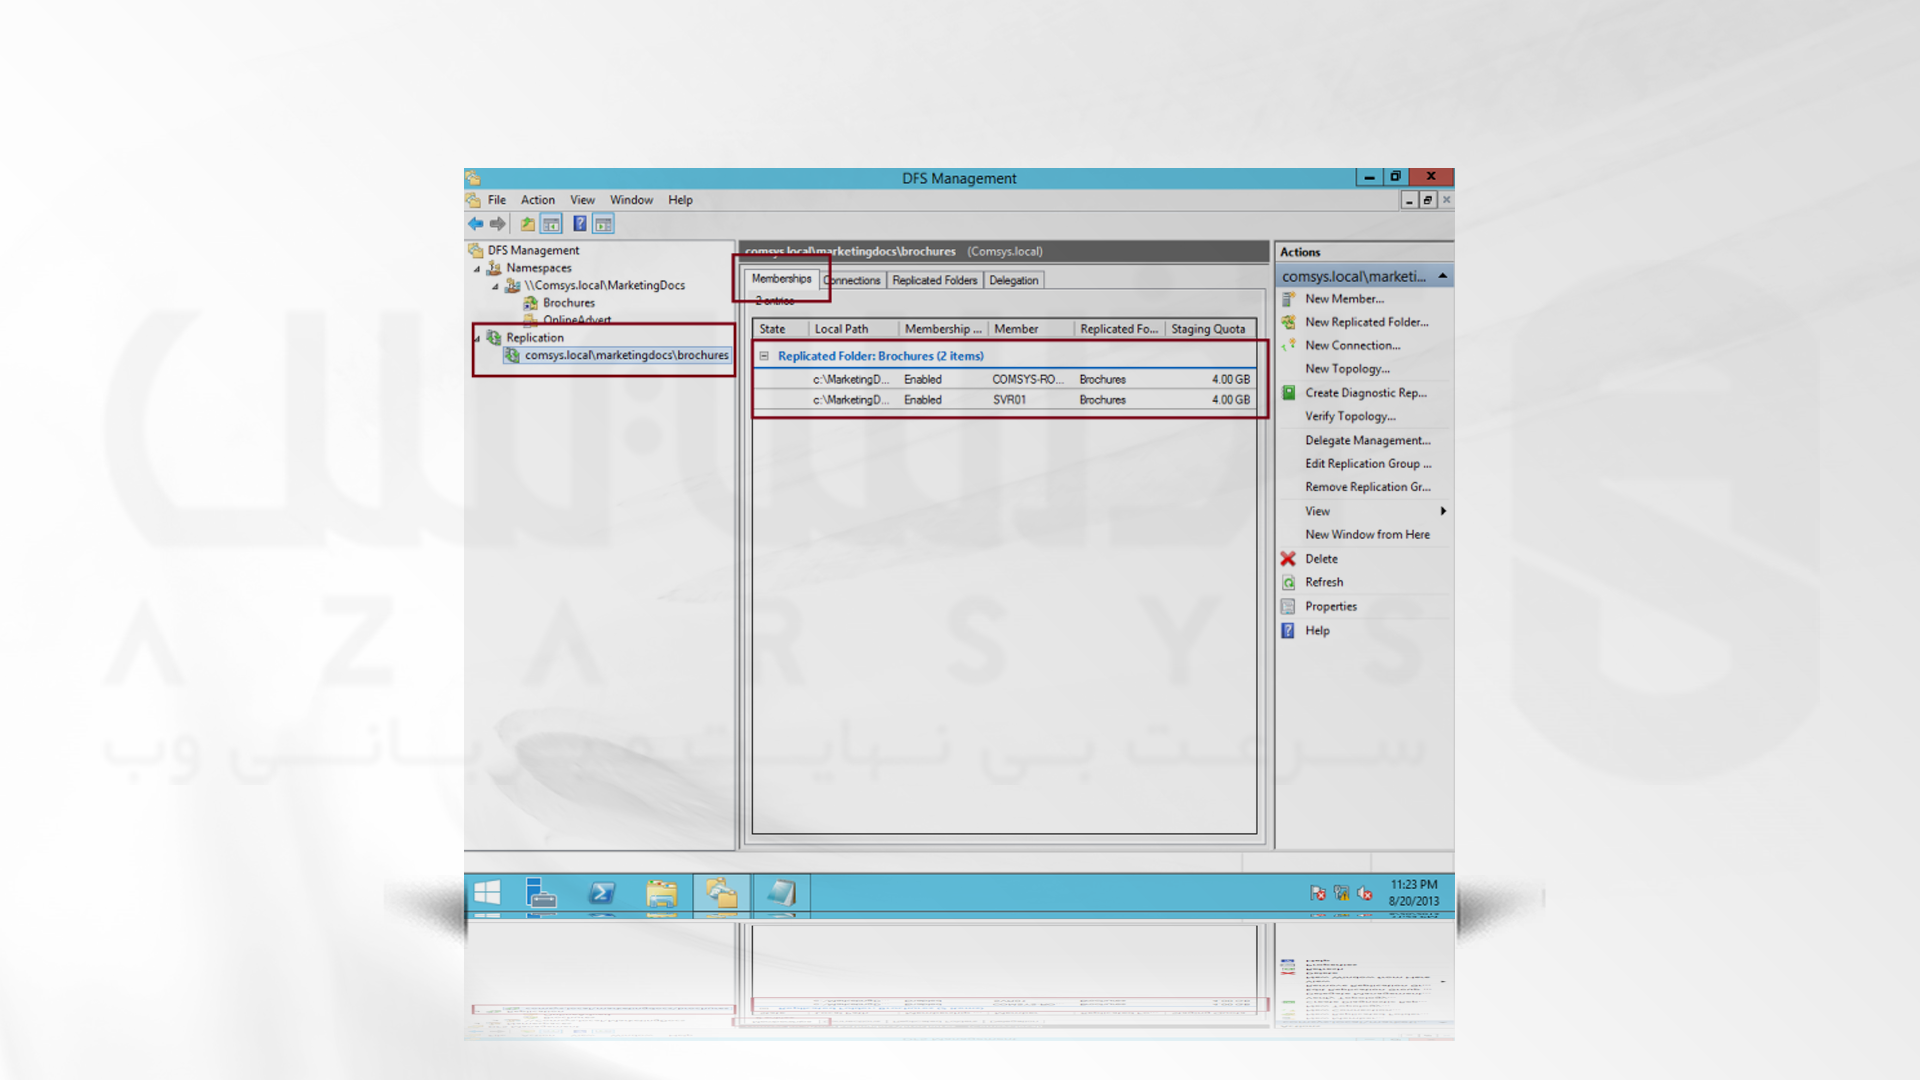Expand the Replication tree node
The width and height of the screenshot is (1920, 1080).
point(477,336)
